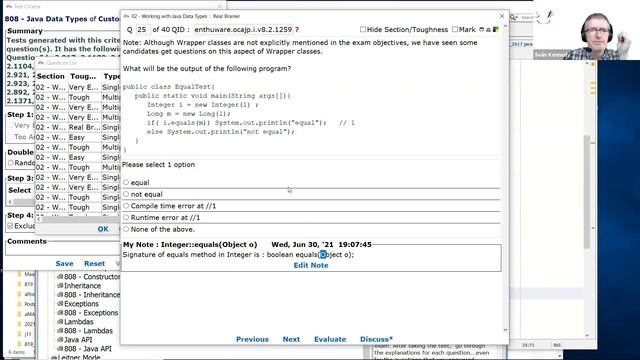Open 'Leitner Mode' tree item
Image resolution: width=640 pixels, height=360 pixels.
click(x=79, y=358)
